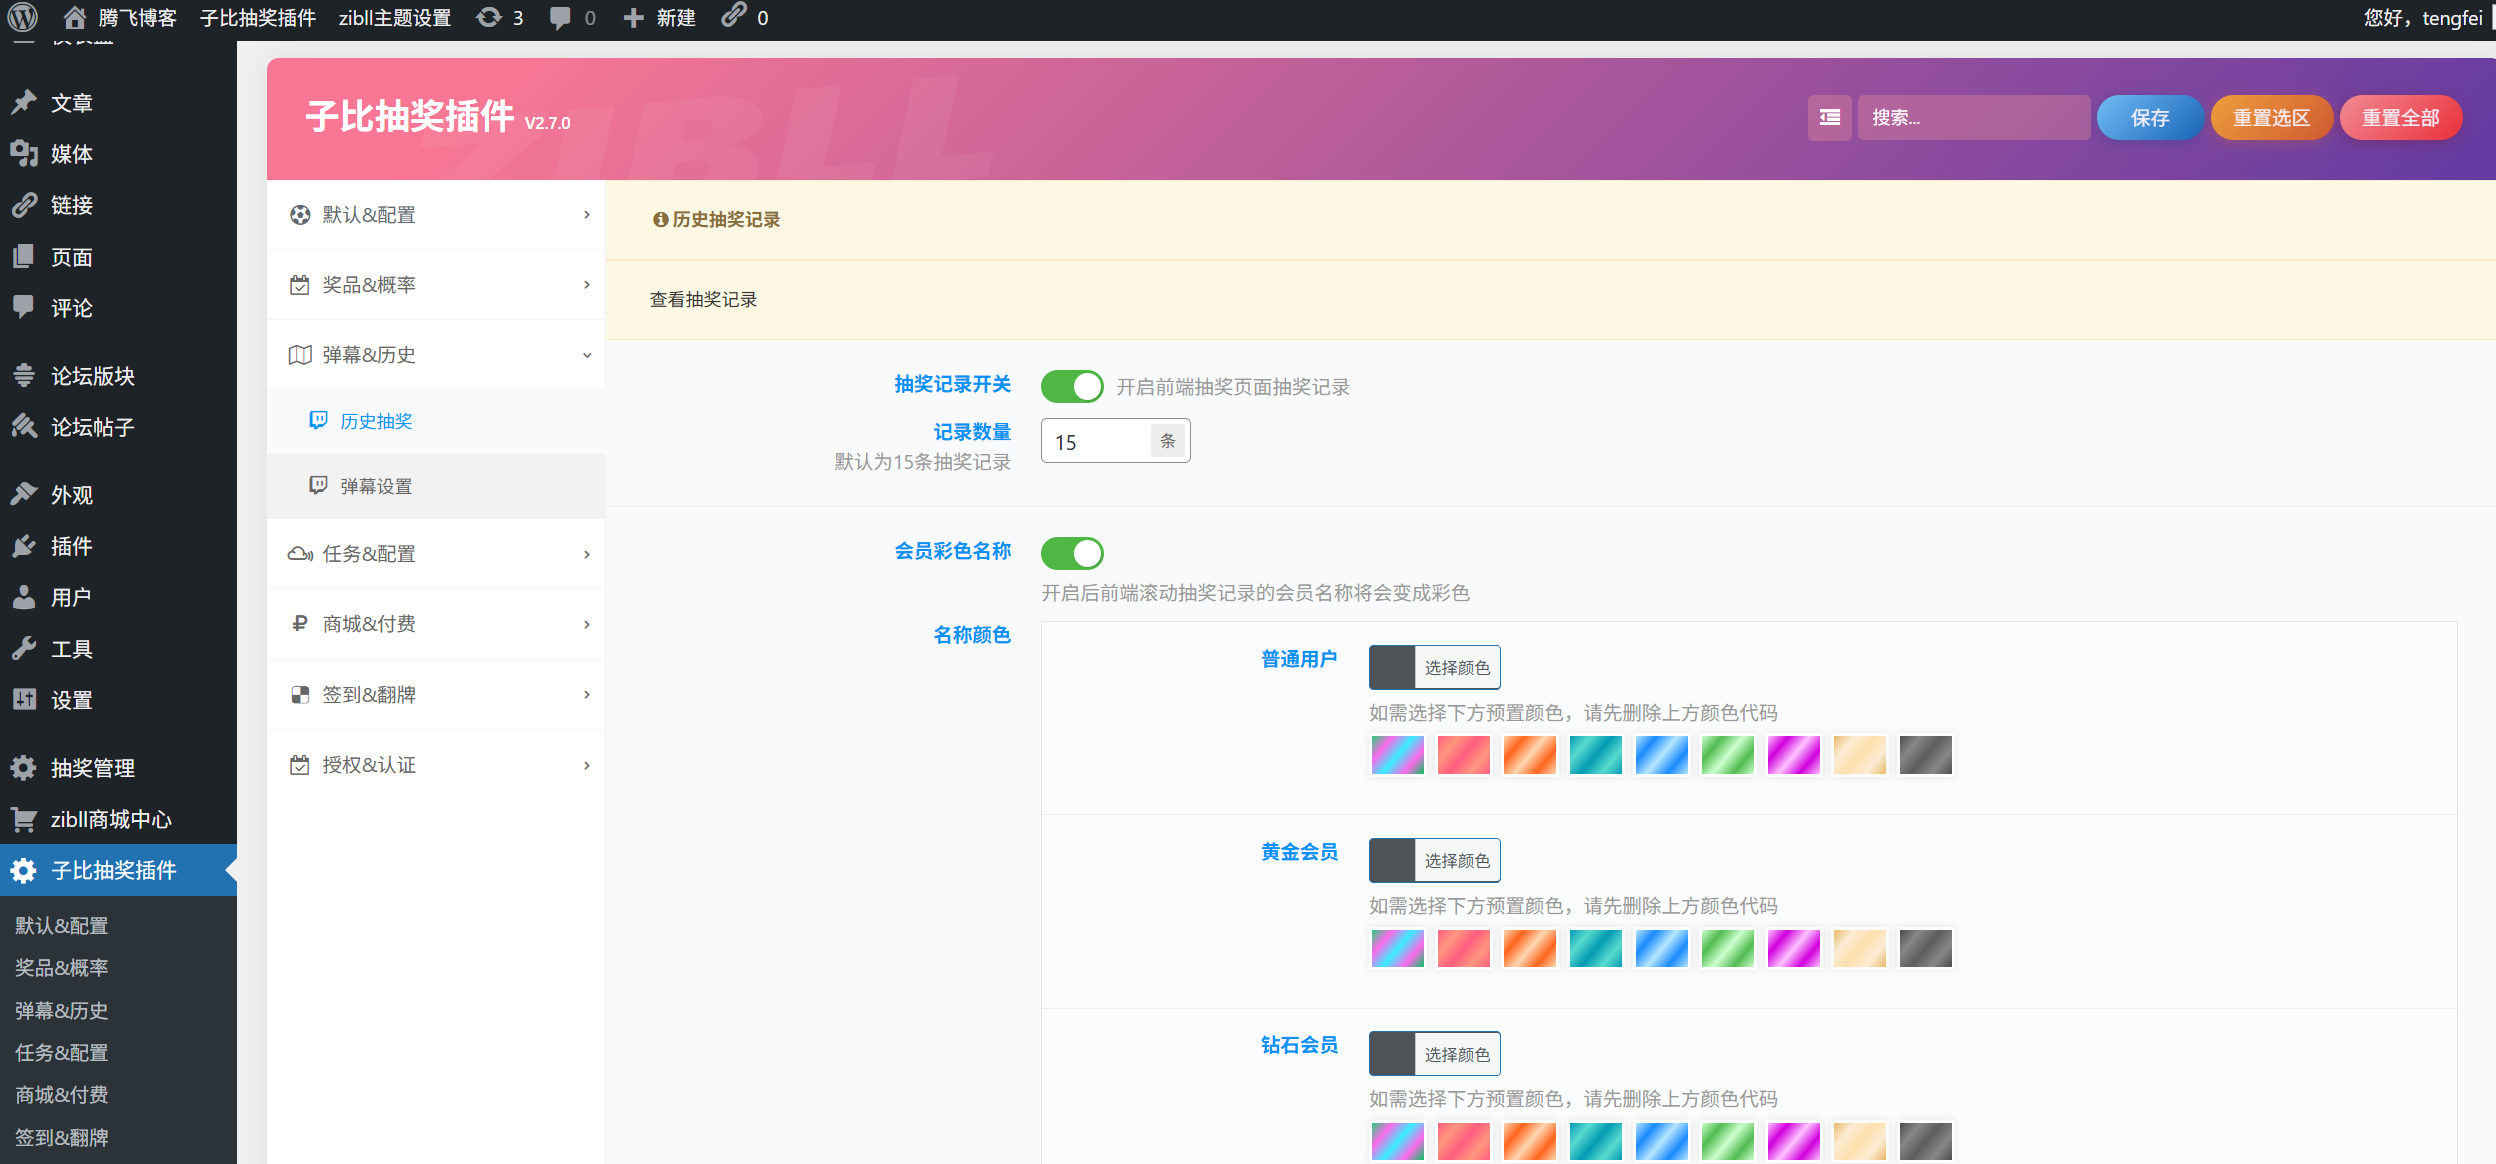Click the 重置全部 button
Viewport: 2496px width, 1164px height.
click(2400, 118)
